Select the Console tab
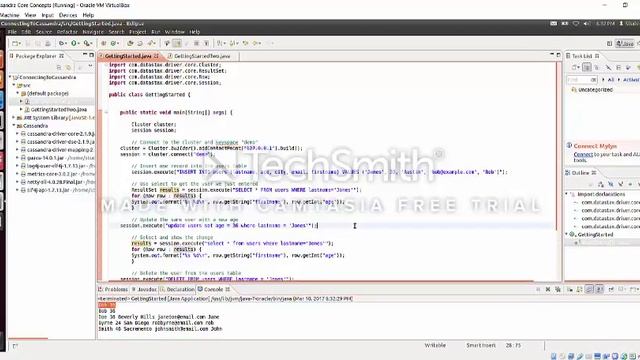The width and height of the screenshot is (640, 360). pos(213,289)
